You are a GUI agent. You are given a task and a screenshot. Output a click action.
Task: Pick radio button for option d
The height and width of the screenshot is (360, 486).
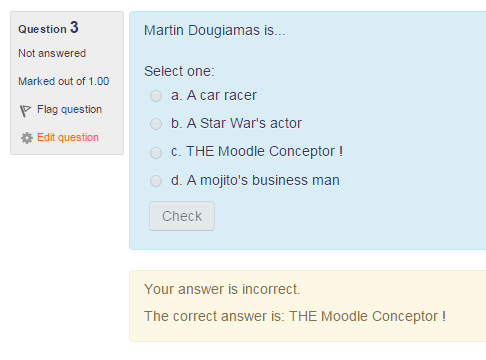coord(156,181)
